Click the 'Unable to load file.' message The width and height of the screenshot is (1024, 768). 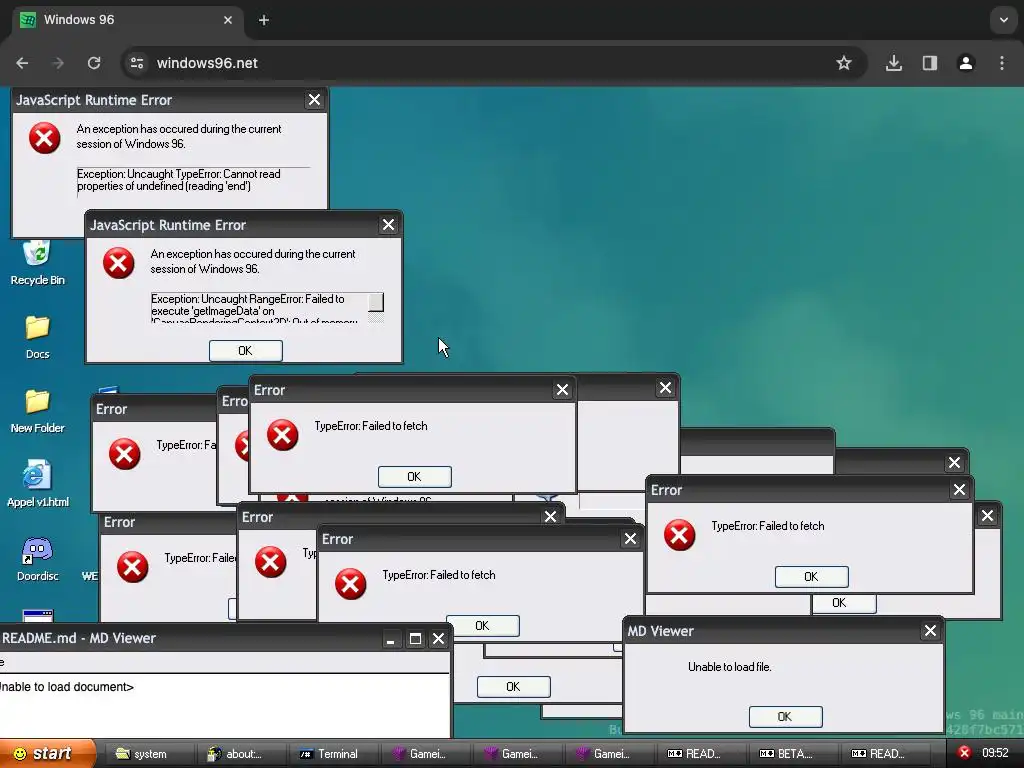coord(729,667)
